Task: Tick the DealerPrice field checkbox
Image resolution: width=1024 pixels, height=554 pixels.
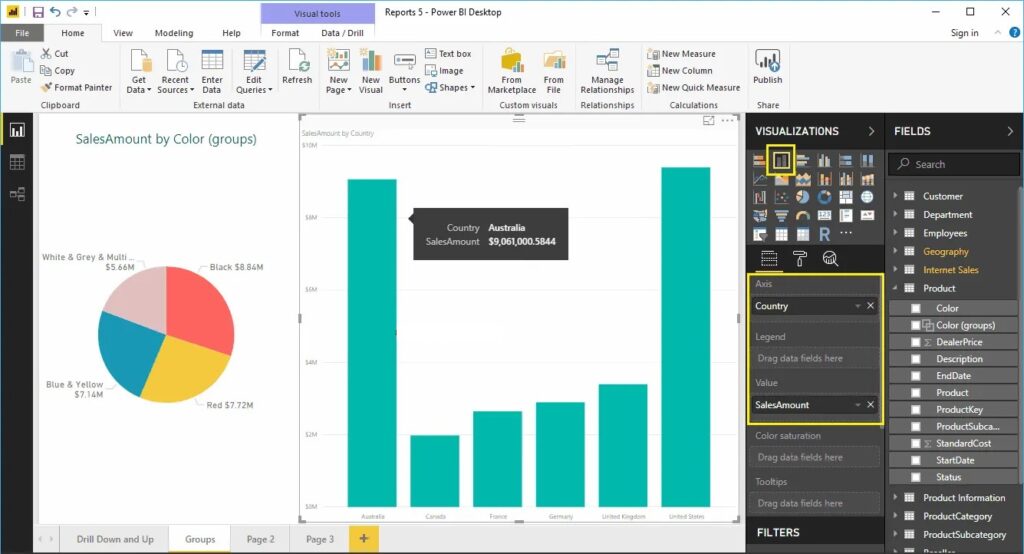Action: 916,342
